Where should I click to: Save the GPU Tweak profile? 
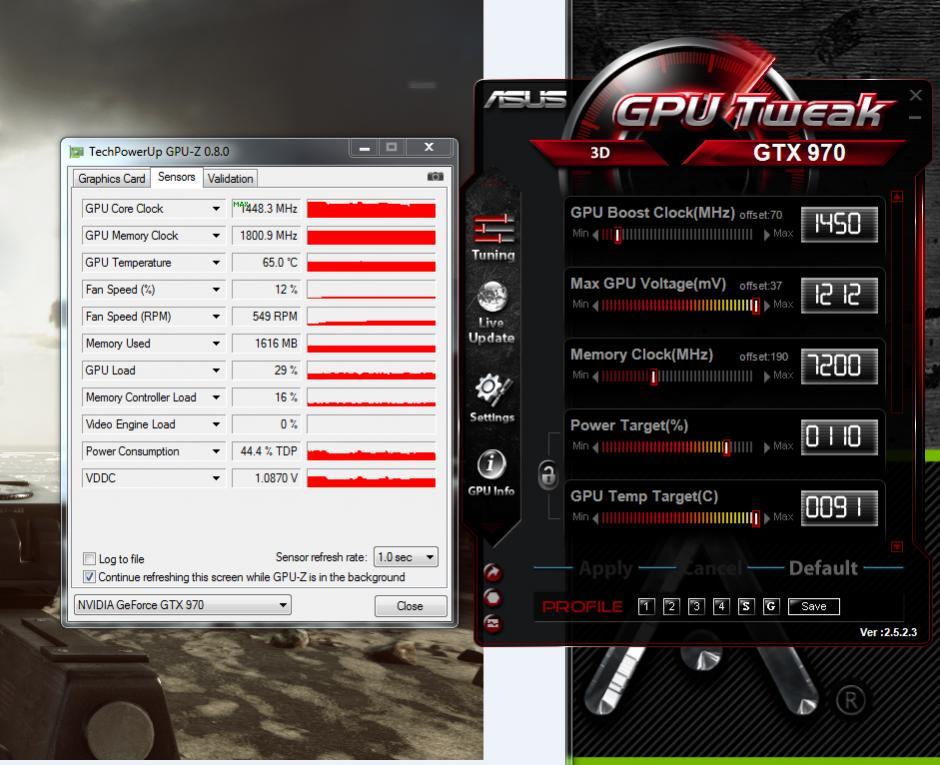814,607
